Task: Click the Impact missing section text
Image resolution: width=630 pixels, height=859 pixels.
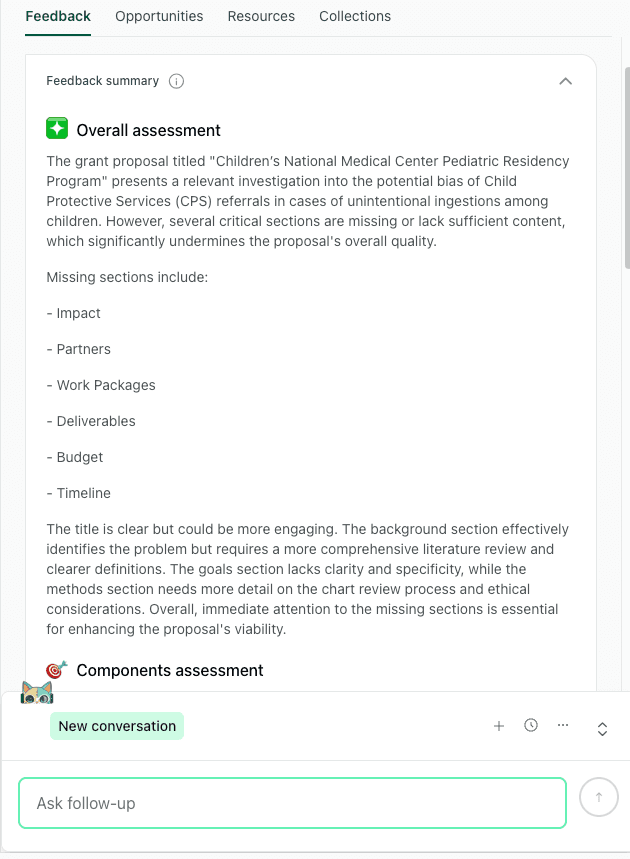Action: pos(73,313)
